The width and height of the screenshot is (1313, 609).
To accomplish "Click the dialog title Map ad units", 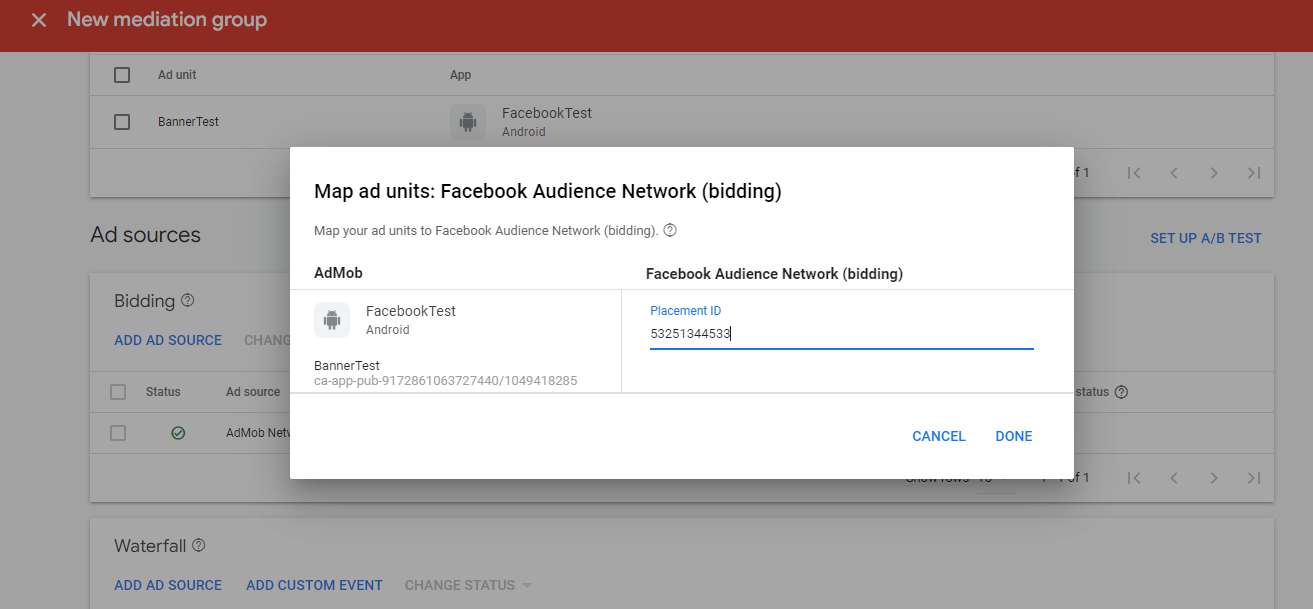I will [548, 192].
